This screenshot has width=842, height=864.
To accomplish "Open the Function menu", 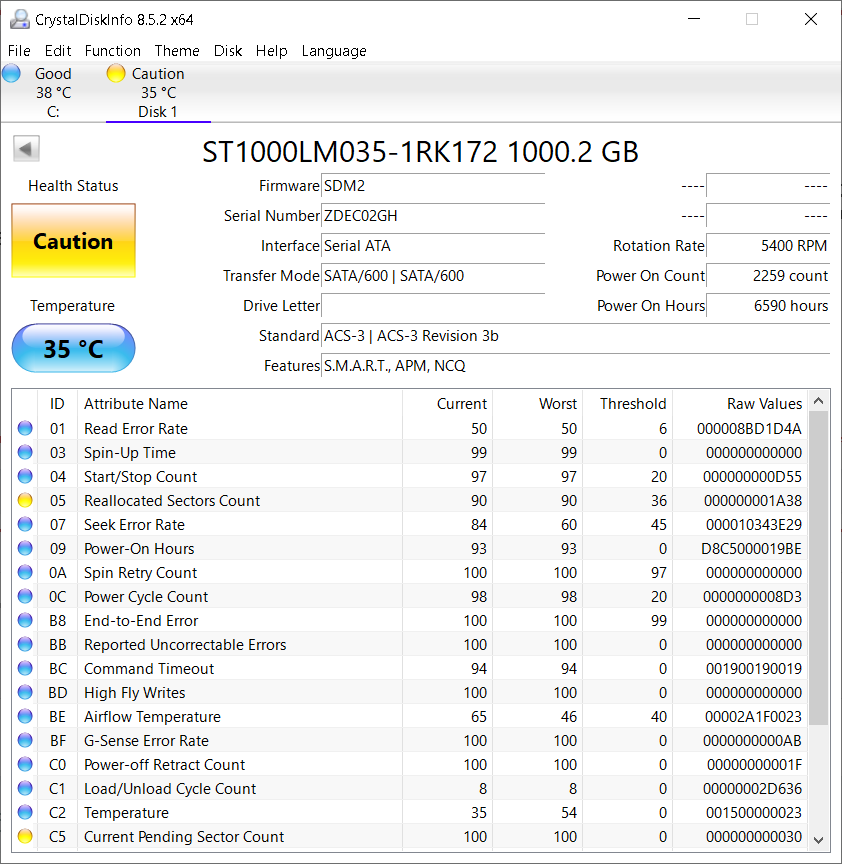I will pos(112,51).
